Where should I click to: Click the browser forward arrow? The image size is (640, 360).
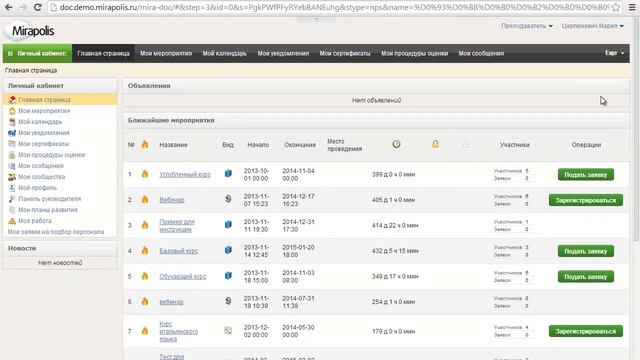[23, 7]
